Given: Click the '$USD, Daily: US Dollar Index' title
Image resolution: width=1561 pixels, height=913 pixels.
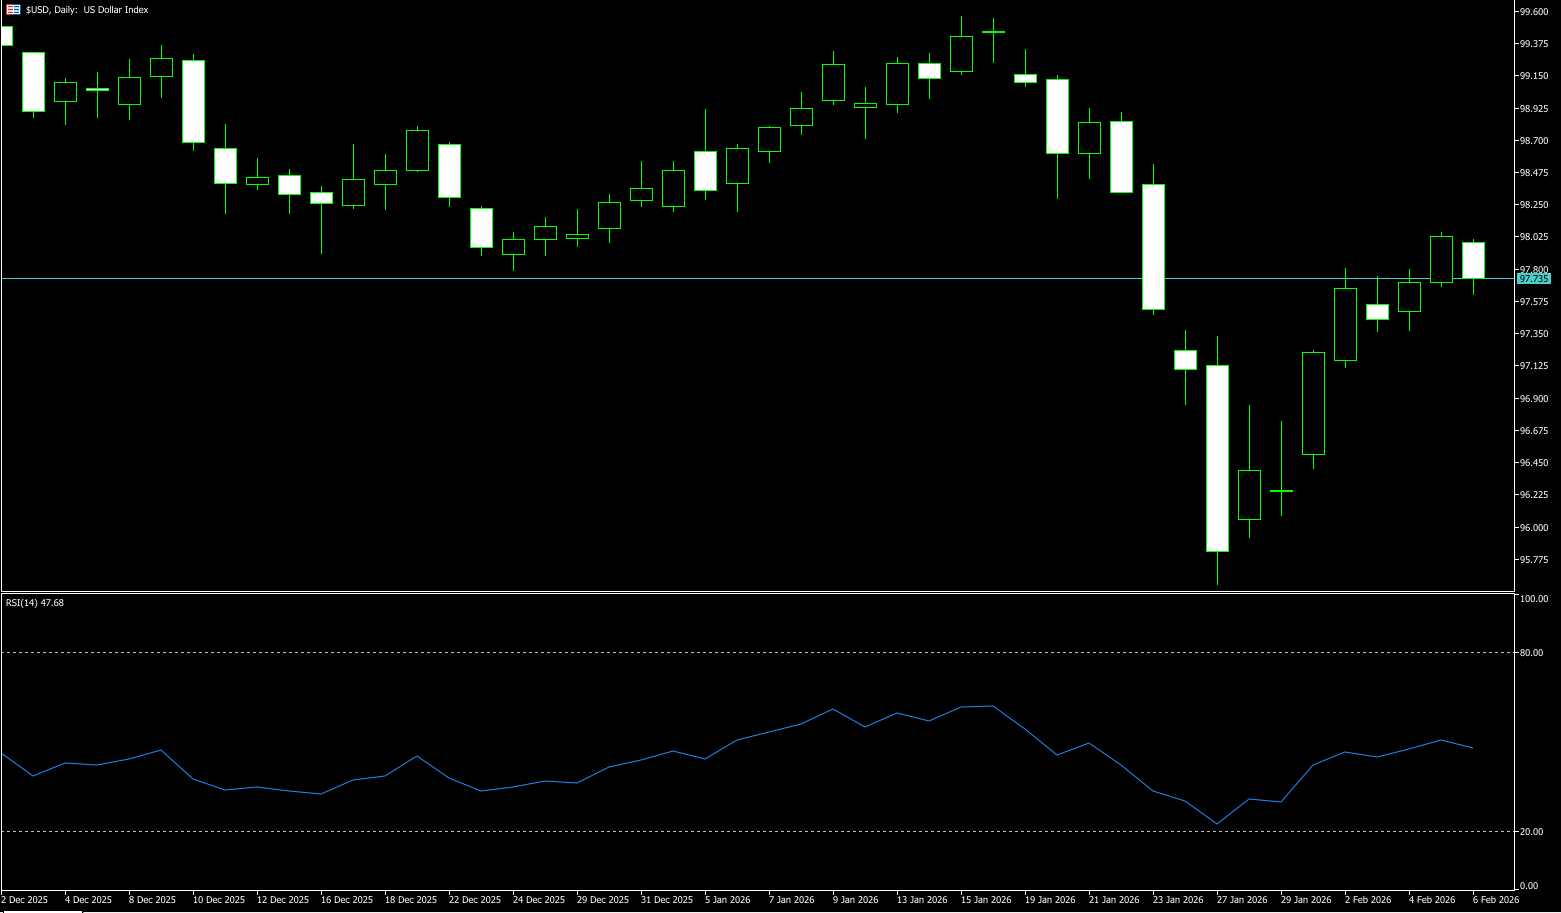Looking at the screenshot, I should coord(86,10).
